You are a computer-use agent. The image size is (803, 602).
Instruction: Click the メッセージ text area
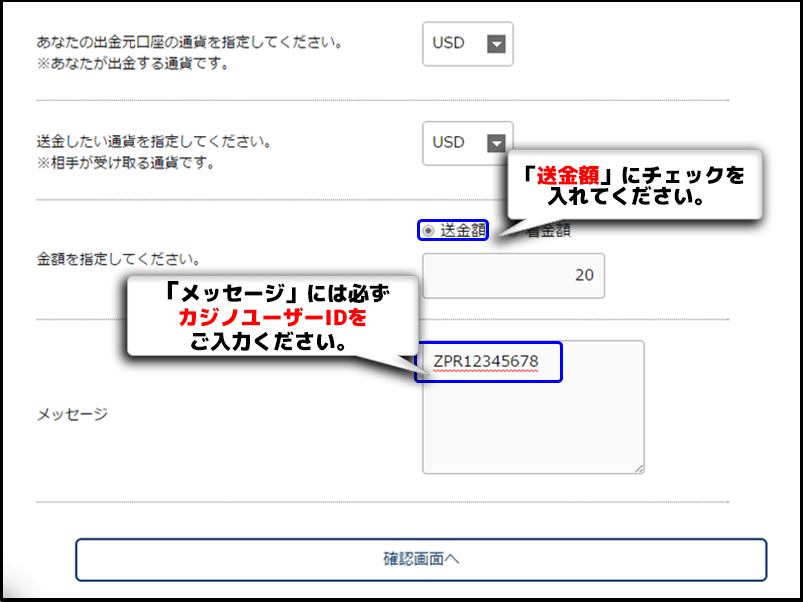[533, 407]
